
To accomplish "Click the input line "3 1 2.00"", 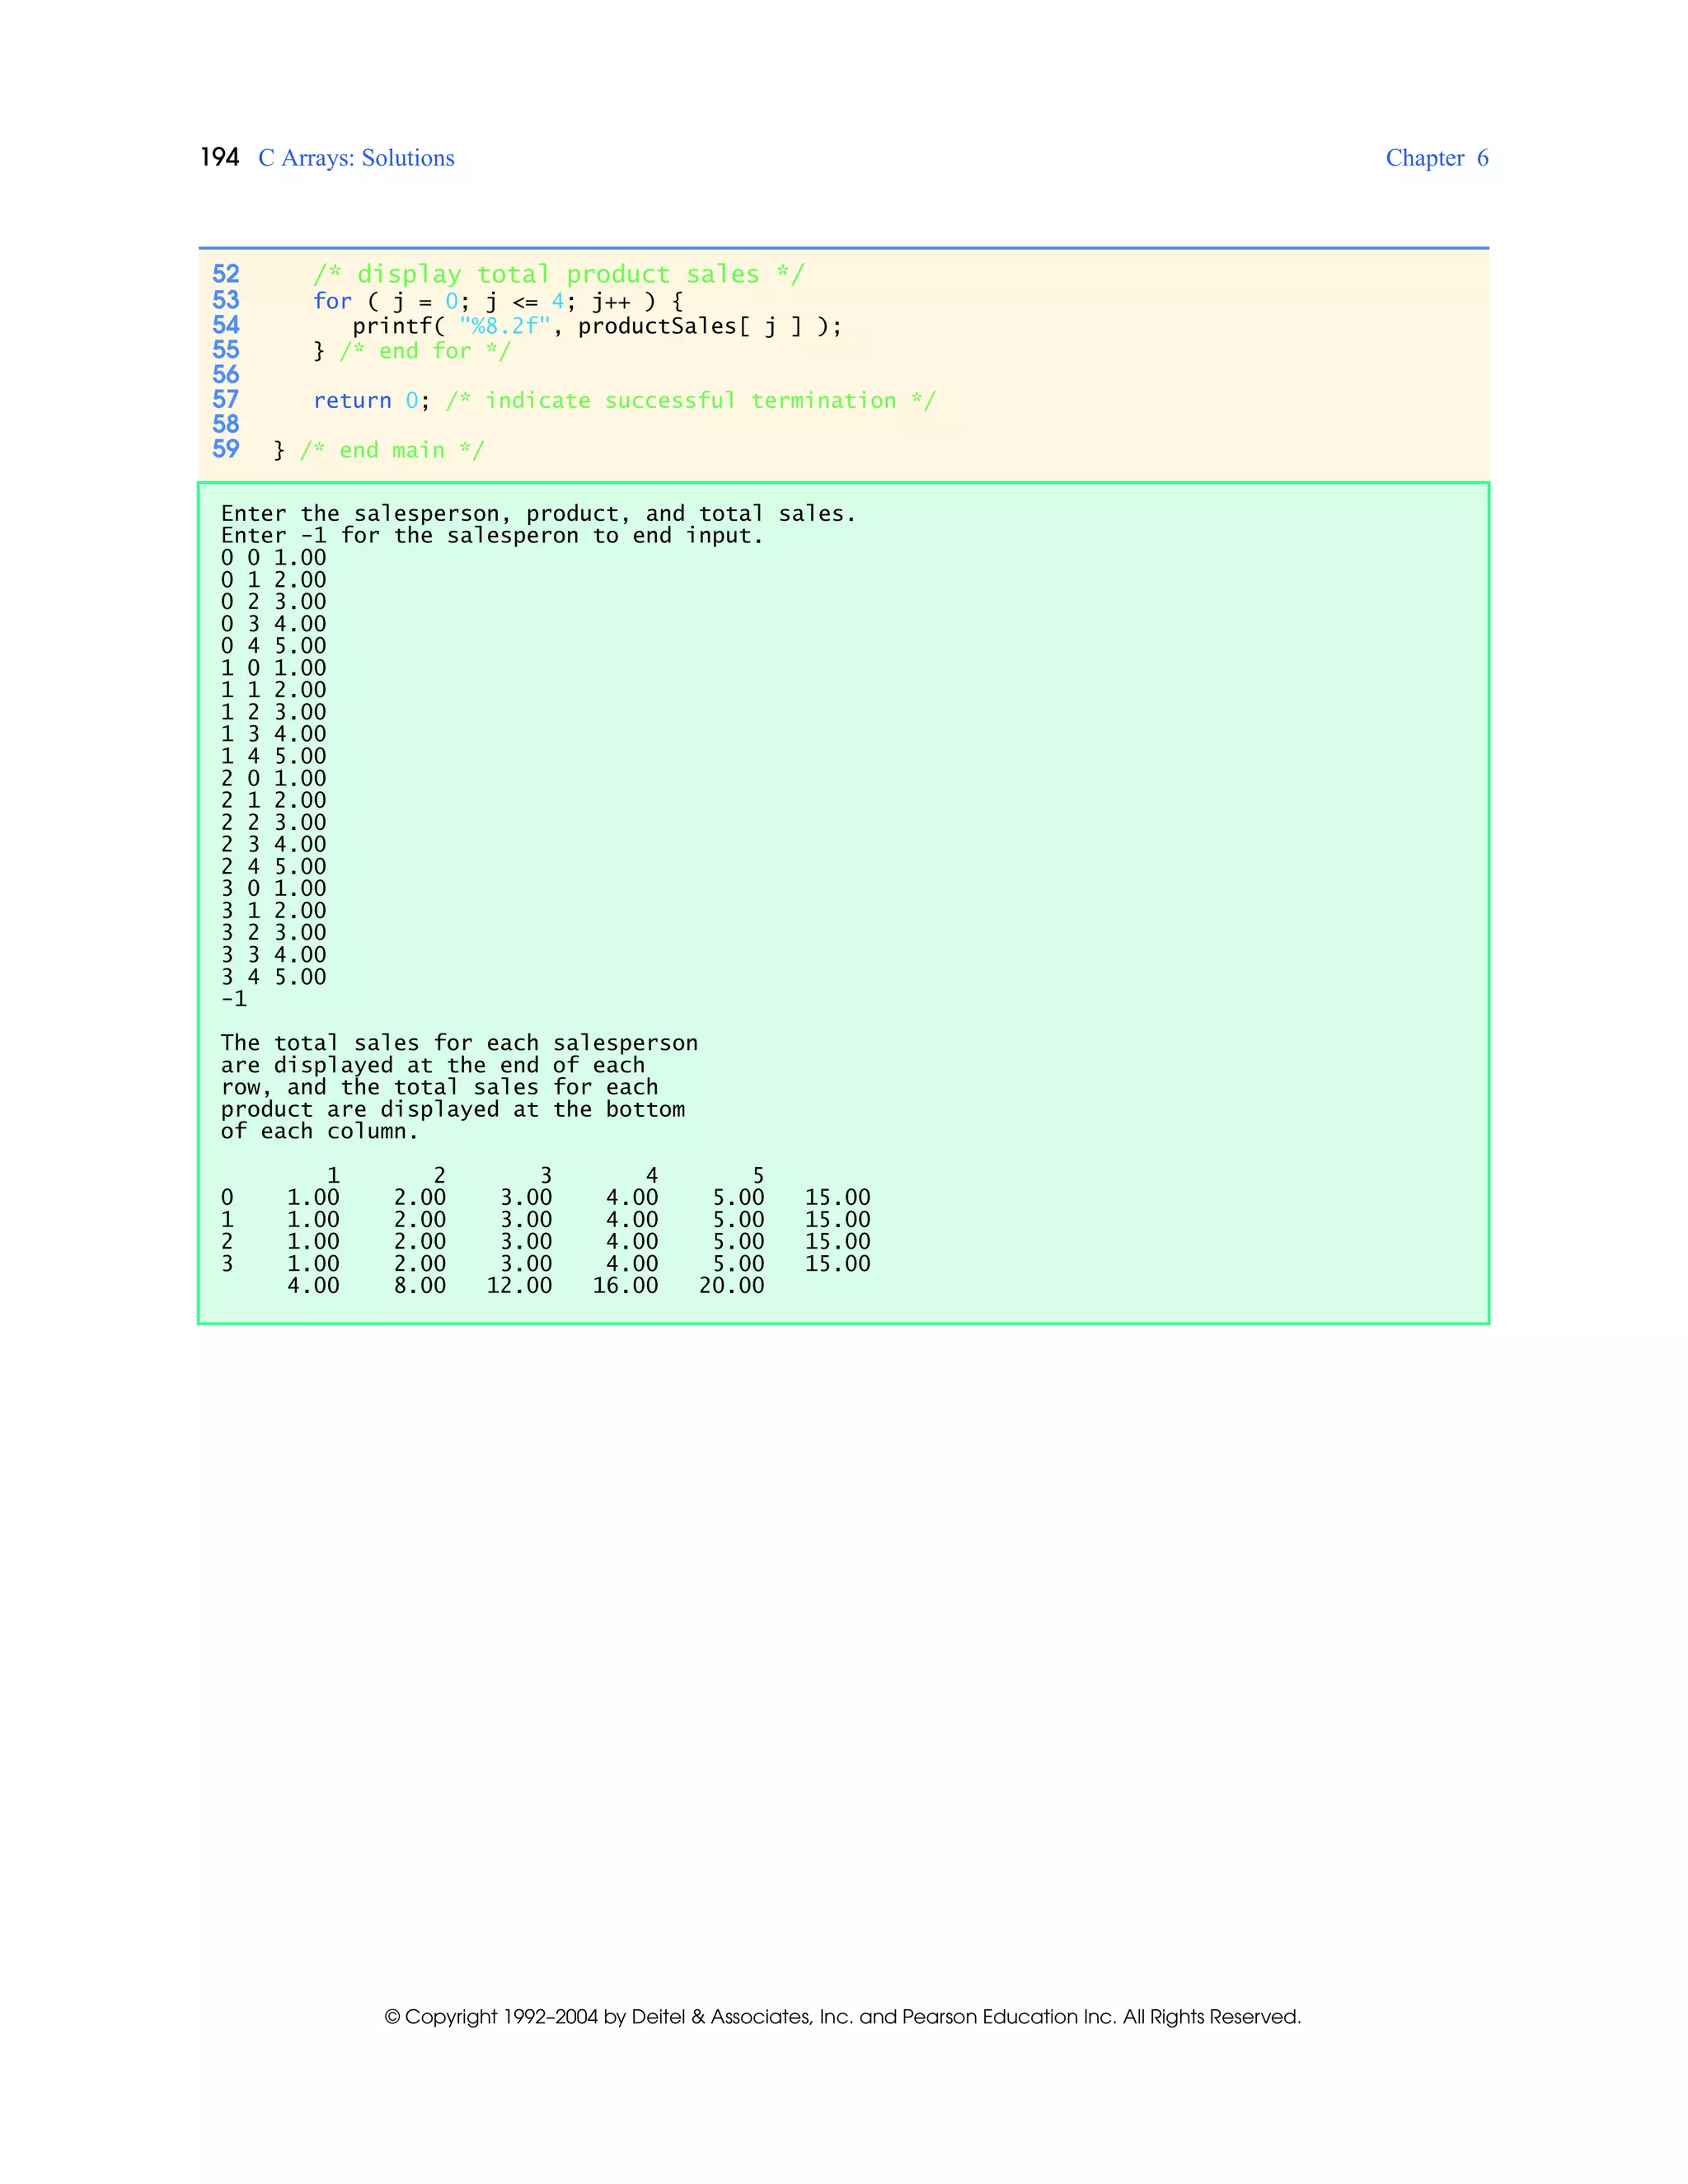I will tap(274, 910).
